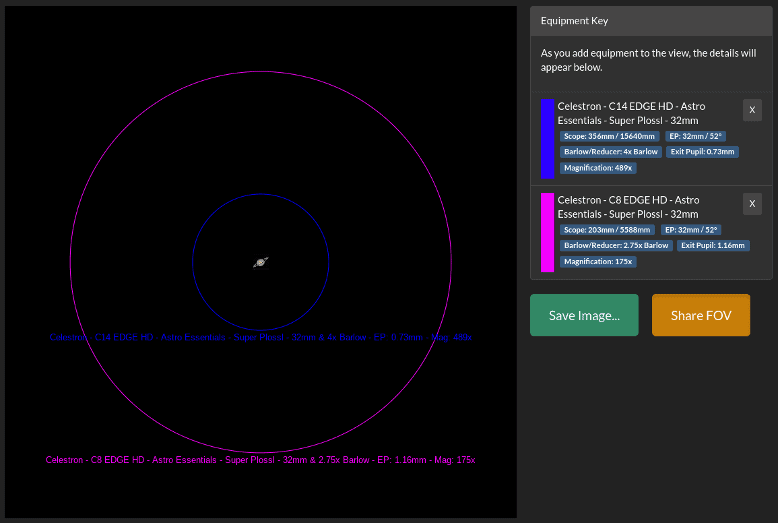Click the 'Magnification: 175x' tag
The image size is (778, 523).
click(598, 262)
